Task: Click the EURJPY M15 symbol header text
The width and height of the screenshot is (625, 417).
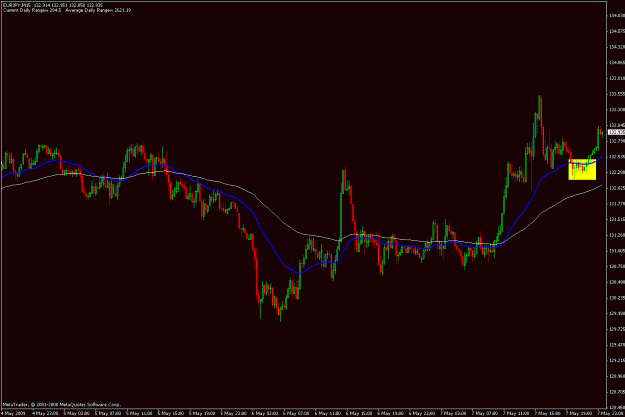Action: coord(17,5)
